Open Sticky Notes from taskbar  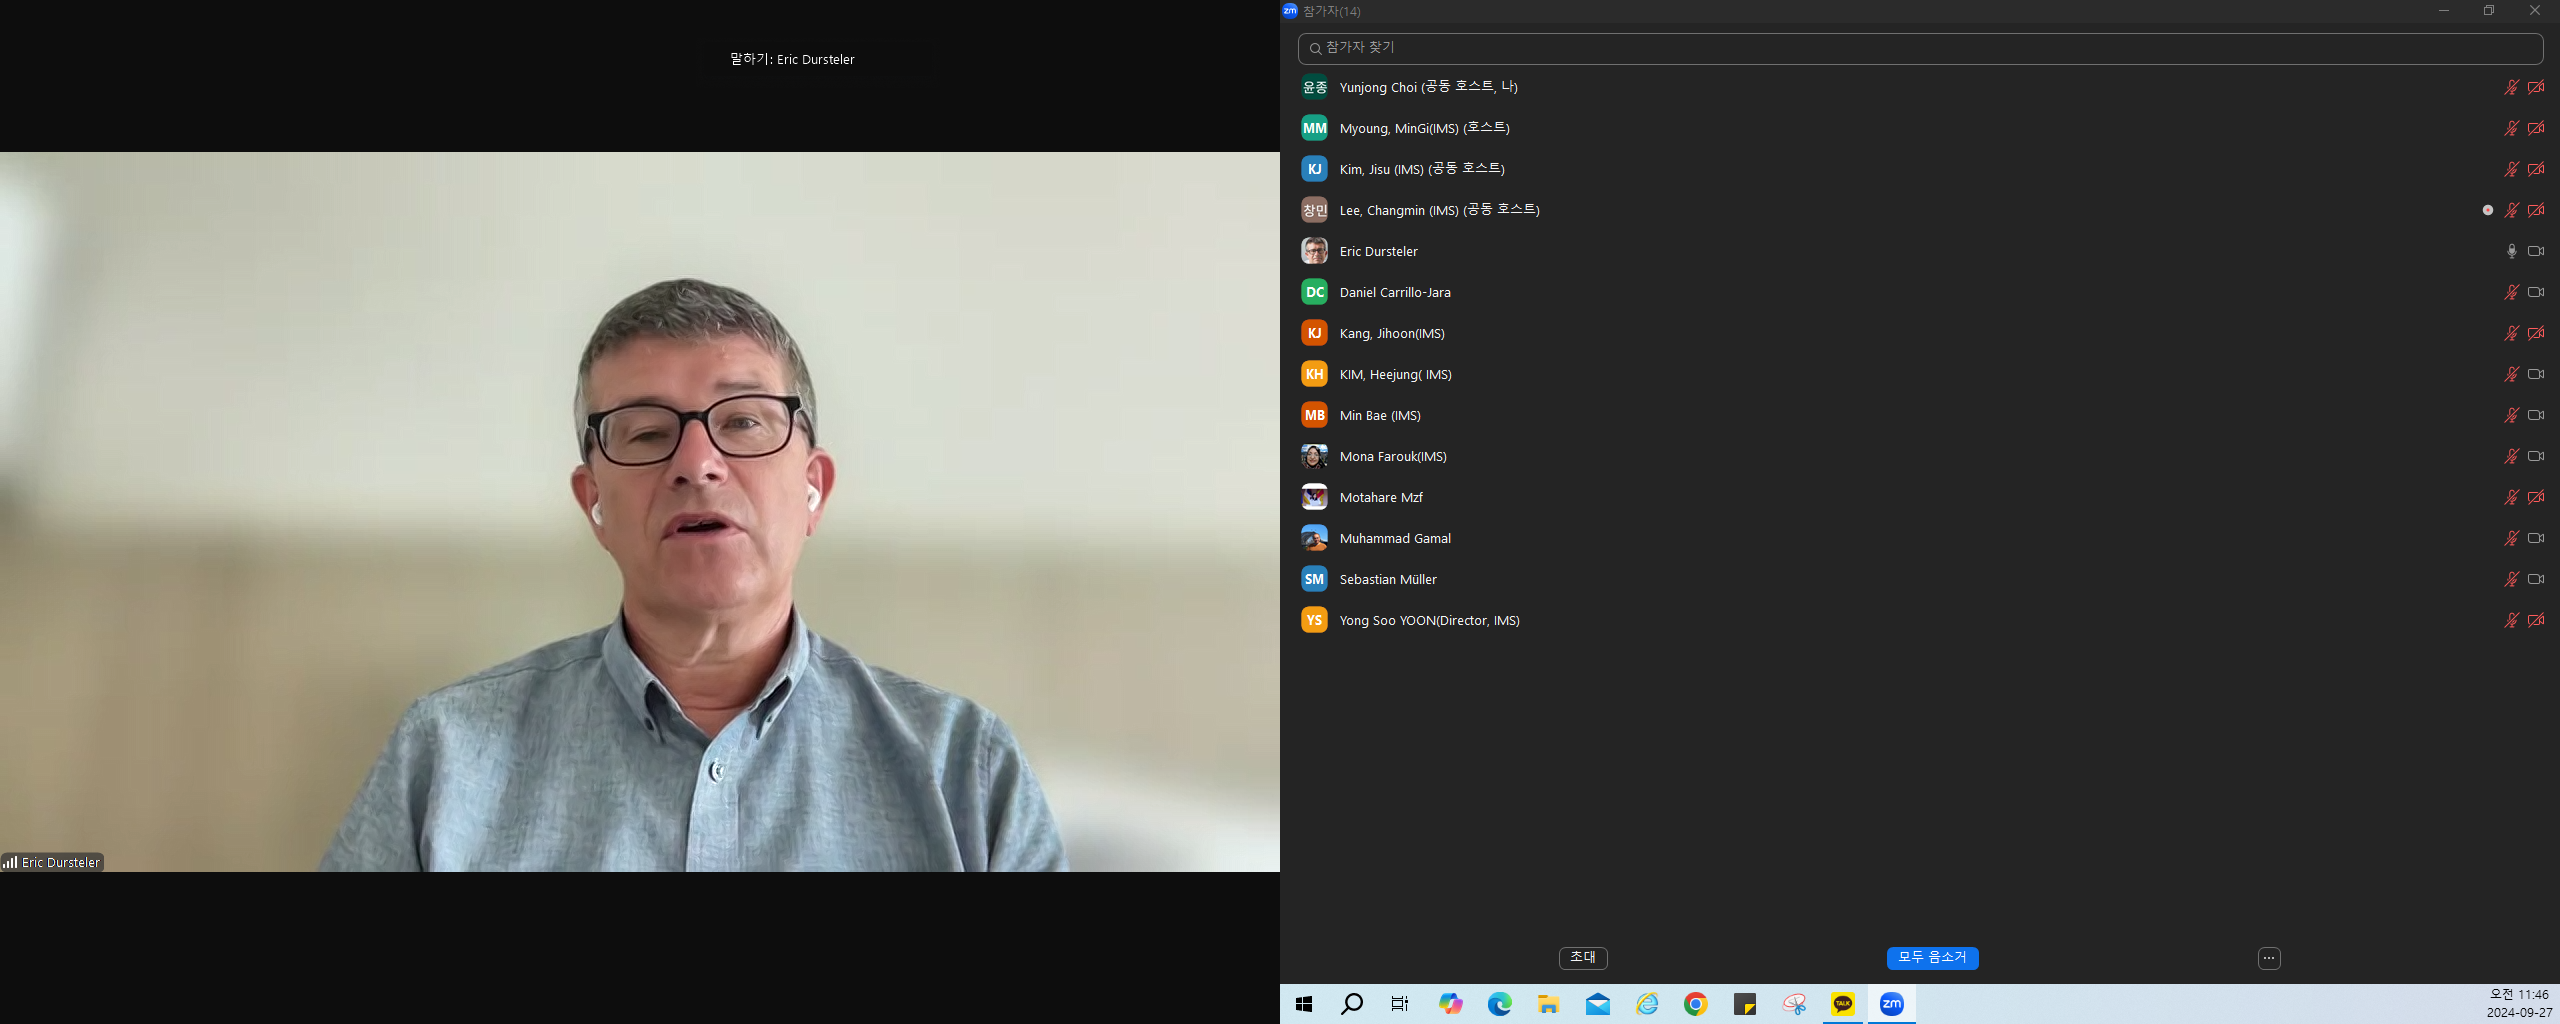click(1744, 1004)
